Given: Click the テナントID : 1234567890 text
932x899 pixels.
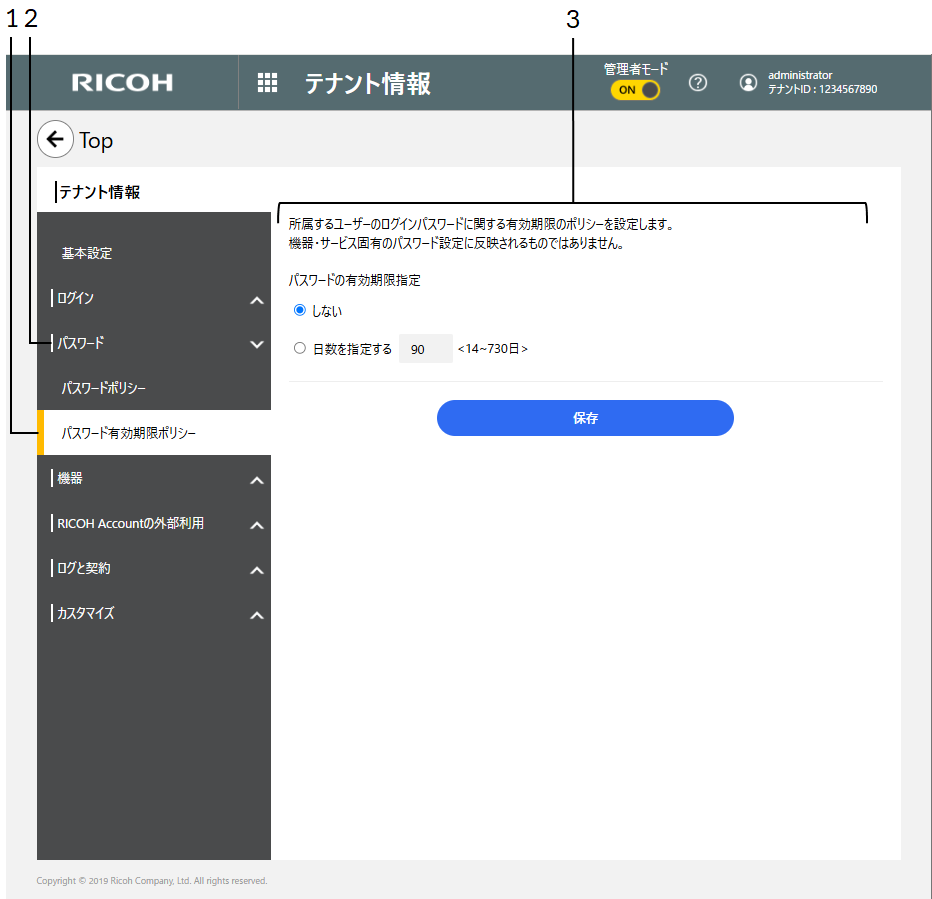Looking at the screenshot, I should click(822, 89).
